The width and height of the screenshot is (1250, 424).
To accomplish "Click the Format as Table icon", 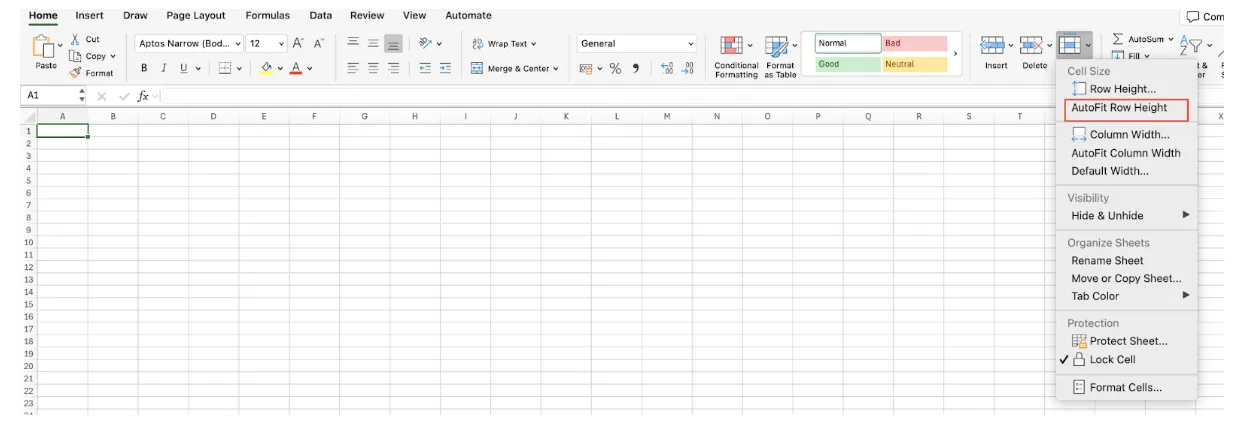I will click(x=777, y=46).
